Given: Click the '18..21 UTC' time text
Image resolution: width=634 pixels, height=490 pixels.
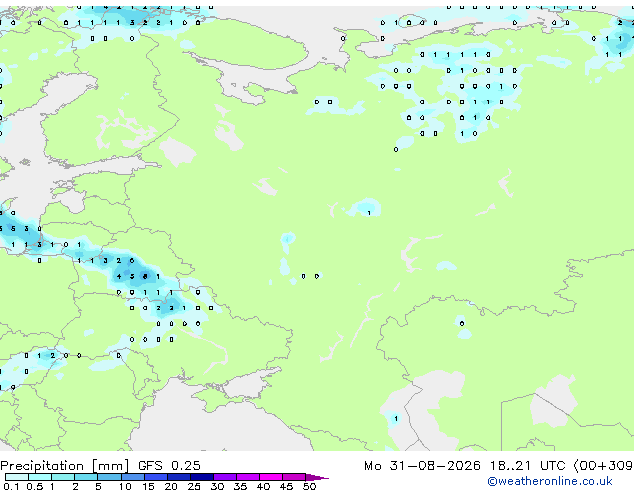Looking at the screenshot, I should [x=527, y=466].
